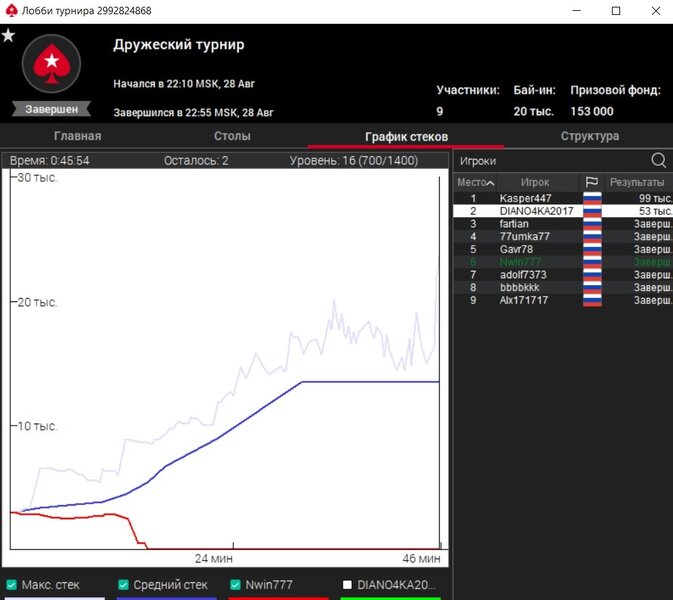
Task: Toggle the Средний стек checkbox
Action: tap(124, 585)
